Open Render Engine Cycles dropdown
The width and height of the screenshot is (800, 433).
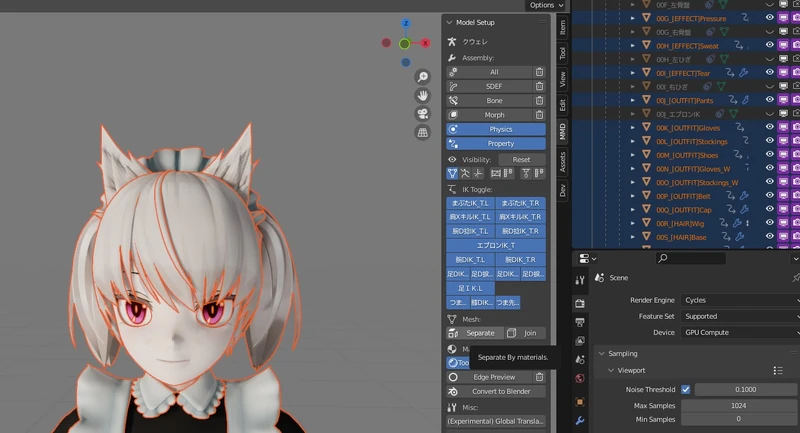coord(740,300)
